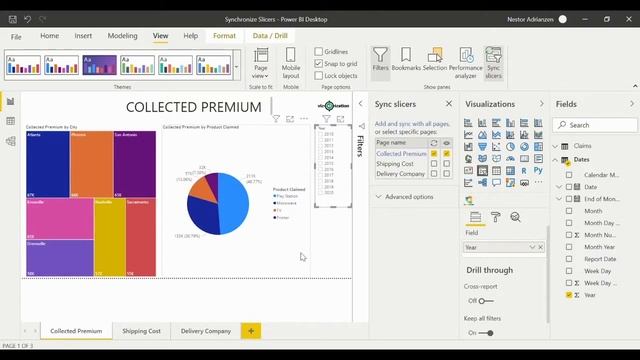The height and width of the screenshot is (360, 640).
Task: Collapse the Visualizations pane chevron
Action: point(542,104)
